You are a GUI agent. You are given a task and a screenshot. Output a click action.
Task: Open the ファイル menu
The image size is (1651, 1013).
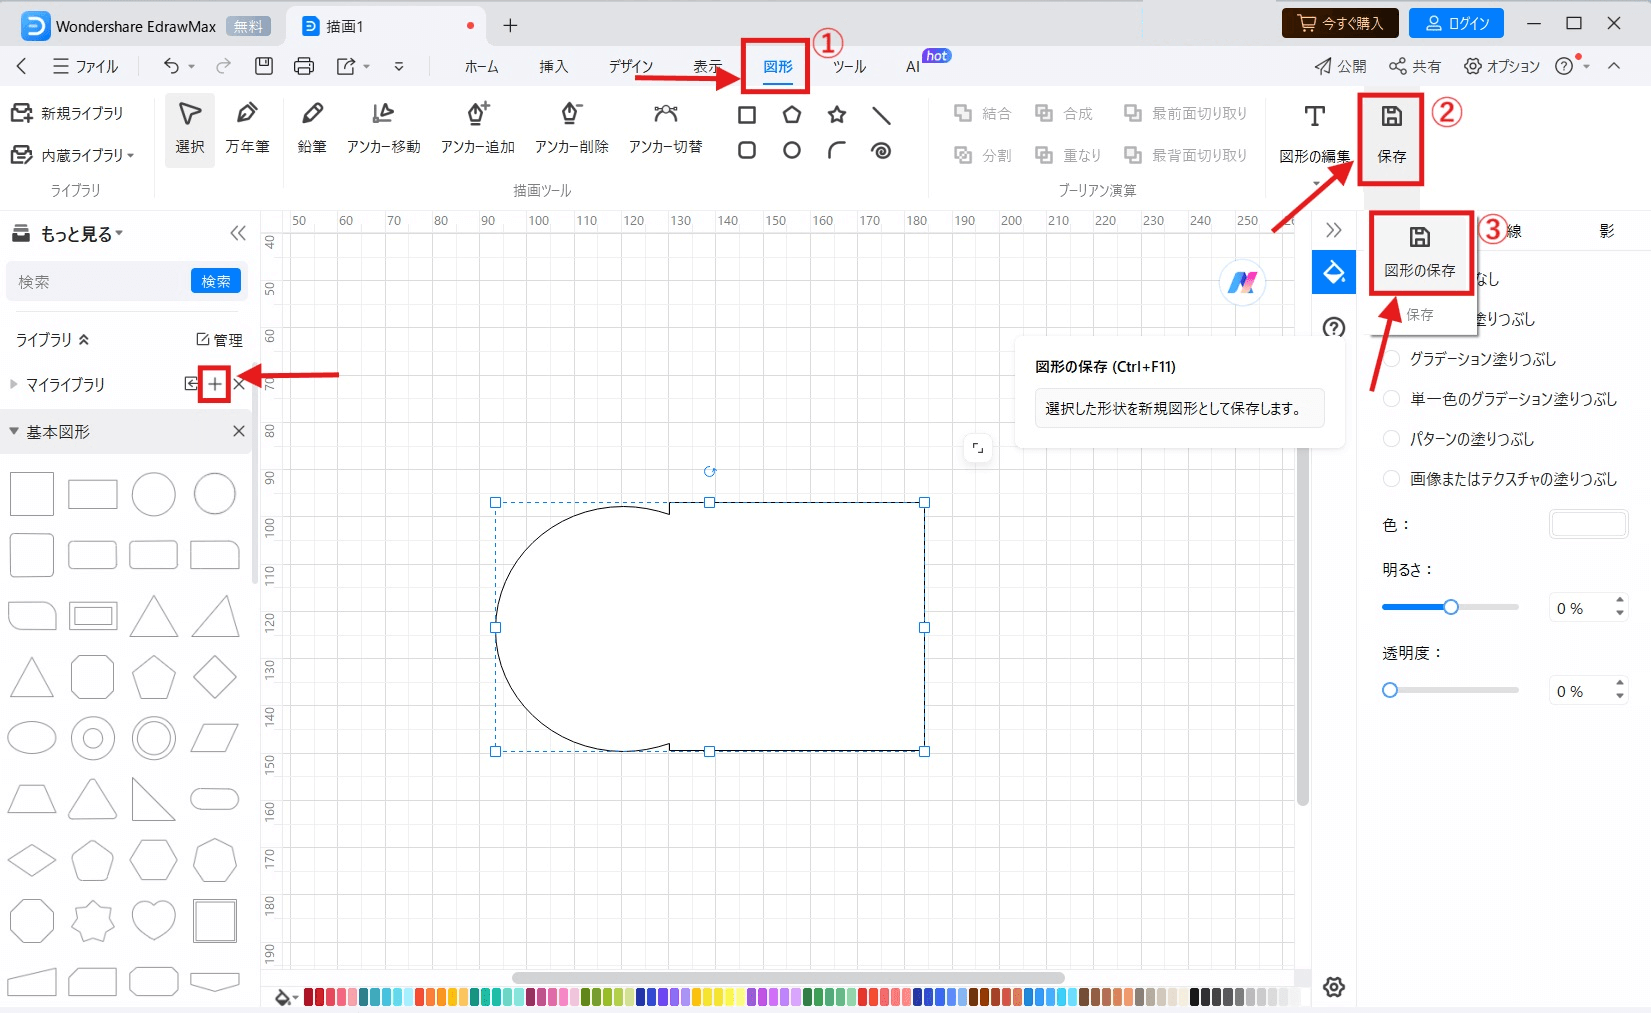(x=85, y=66)
